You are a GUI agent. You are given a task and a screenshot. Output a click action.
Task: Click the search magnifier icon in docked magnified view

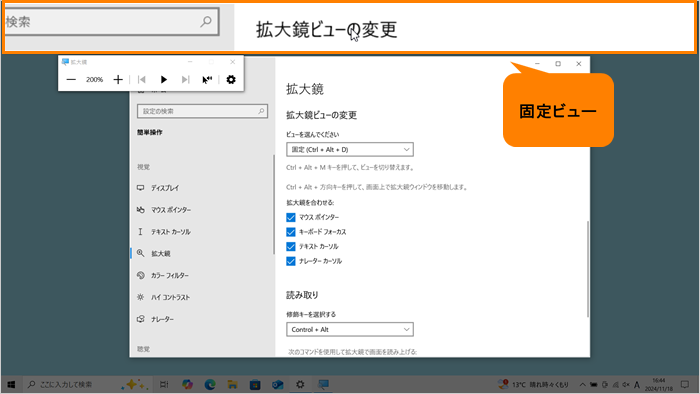coord(206,21)
